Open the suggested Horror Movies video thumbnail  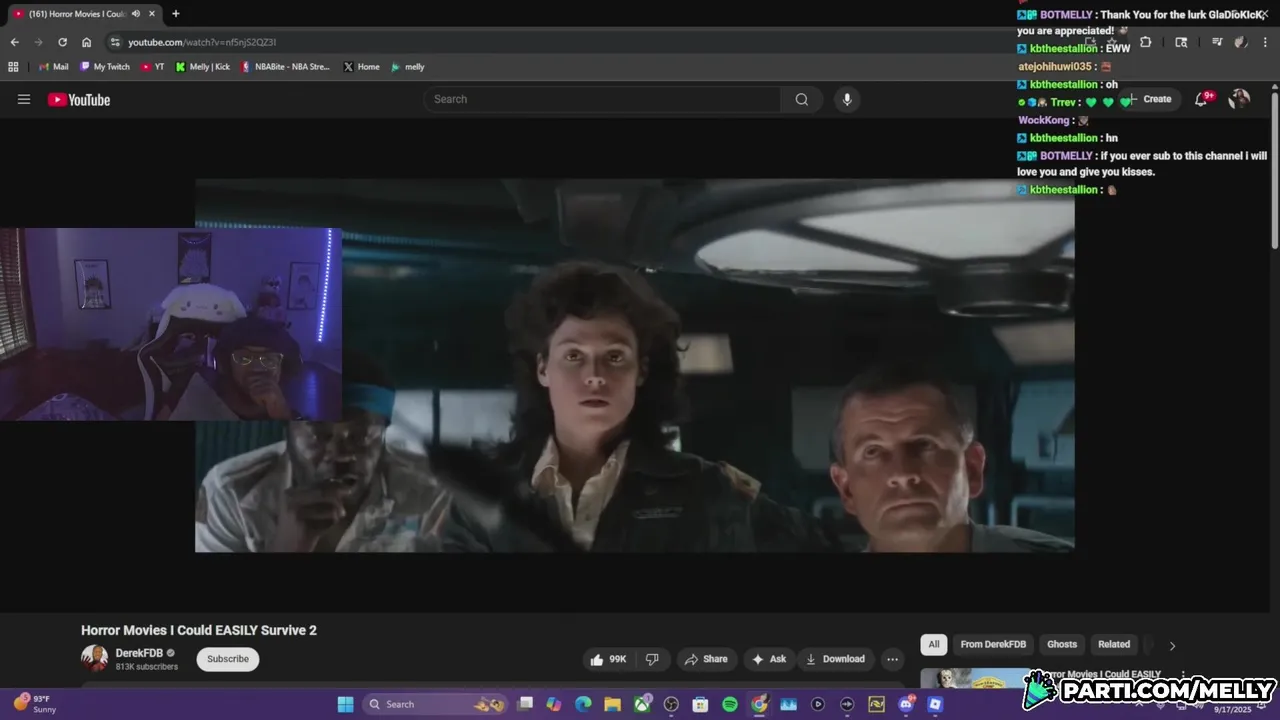975,678
